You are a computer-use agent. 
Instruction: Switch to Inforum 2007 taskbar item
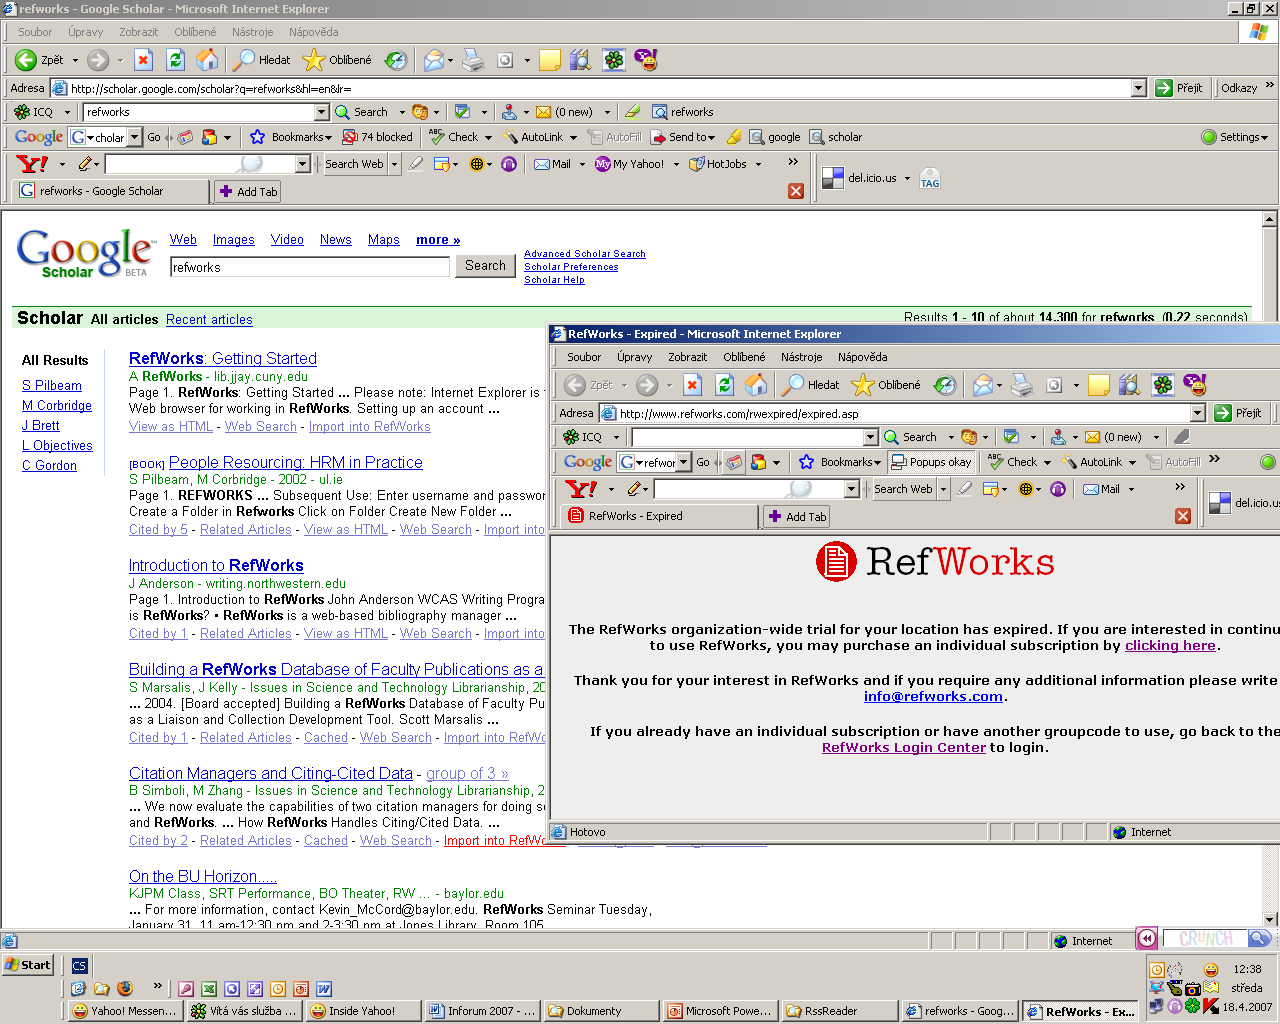click(483, 1011)
